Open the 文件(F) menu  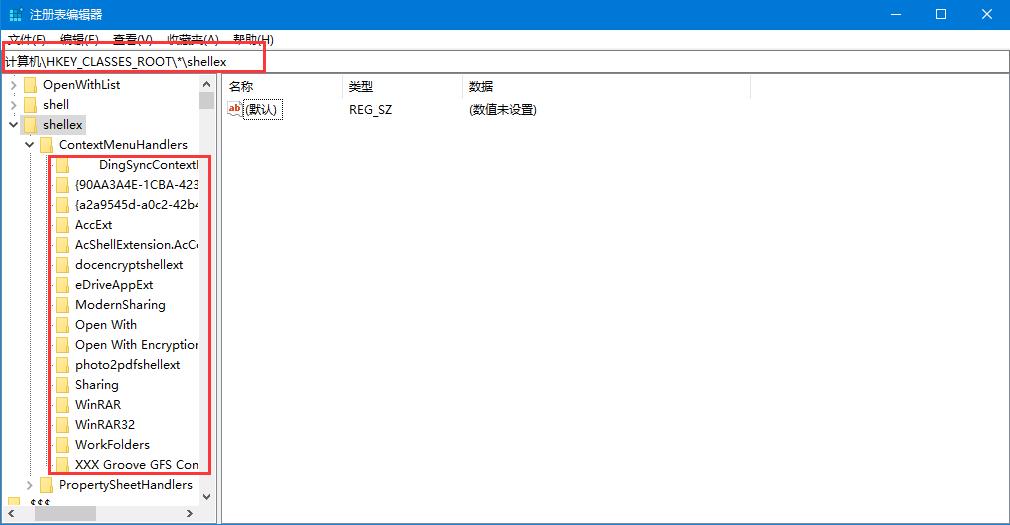26,40
